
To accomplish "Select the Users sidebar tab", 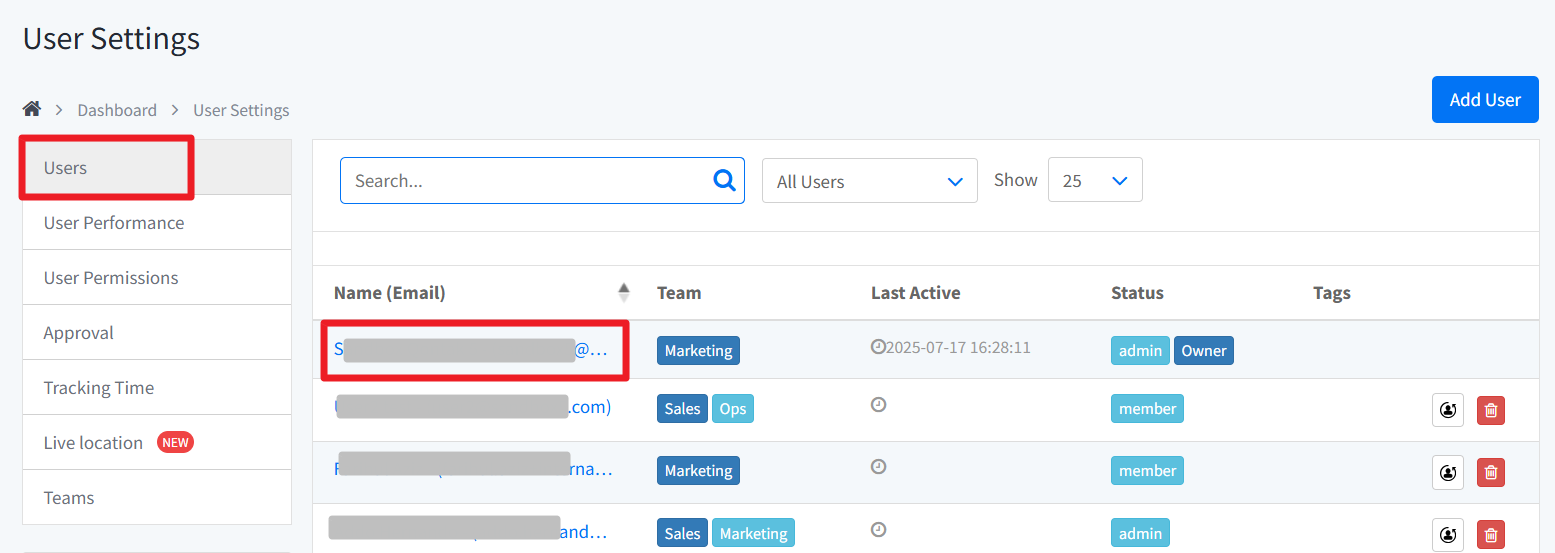I will (x=66, y=168).
